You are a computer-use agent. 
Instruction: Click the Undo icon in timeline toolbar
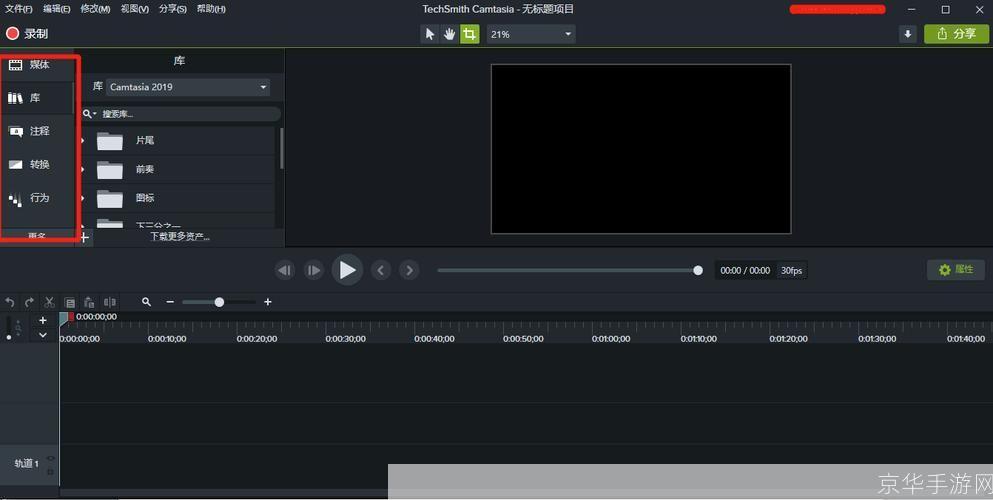(x=9, y=303)
